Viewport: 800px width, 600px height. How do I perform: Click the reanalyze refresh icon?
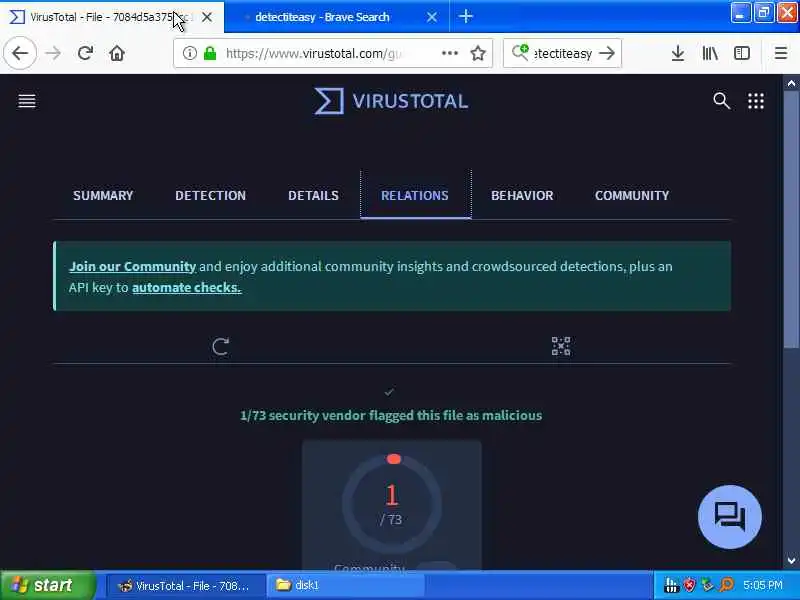coord(220,346)
